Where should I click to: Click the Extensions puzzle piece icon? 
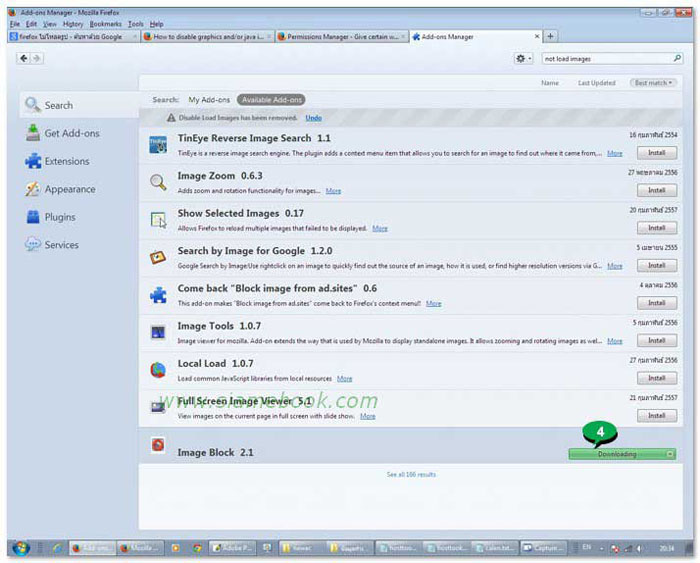pos(33,161)
